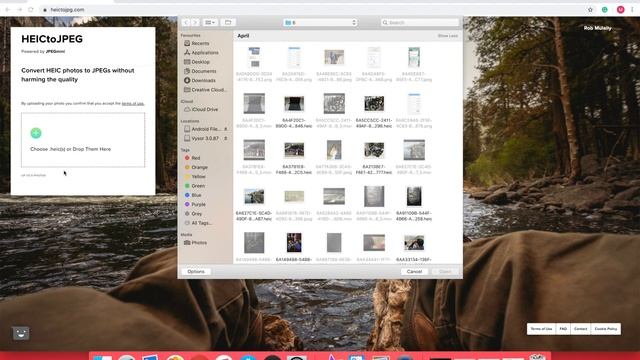Screen dimensions: 640x360
Task: Go back in the file dialog toolbar
Action: coord(186,22)
